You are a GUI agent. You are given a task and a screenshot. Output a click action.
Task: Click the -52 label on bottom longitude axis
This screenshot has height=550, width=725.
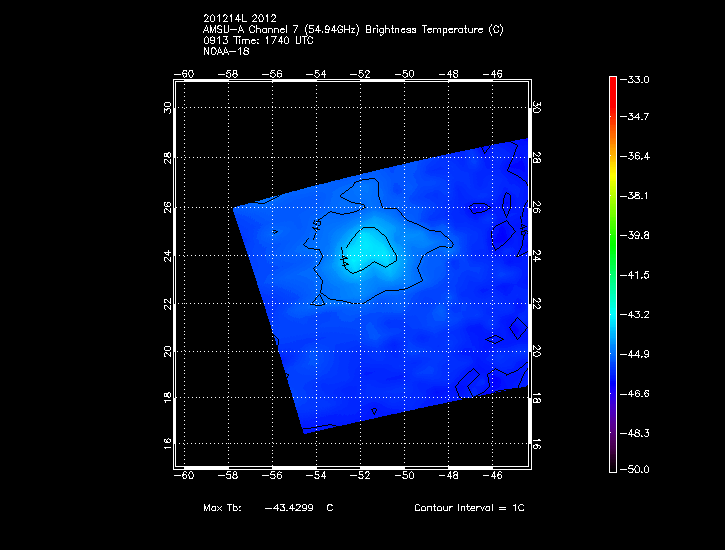point(360,477)
